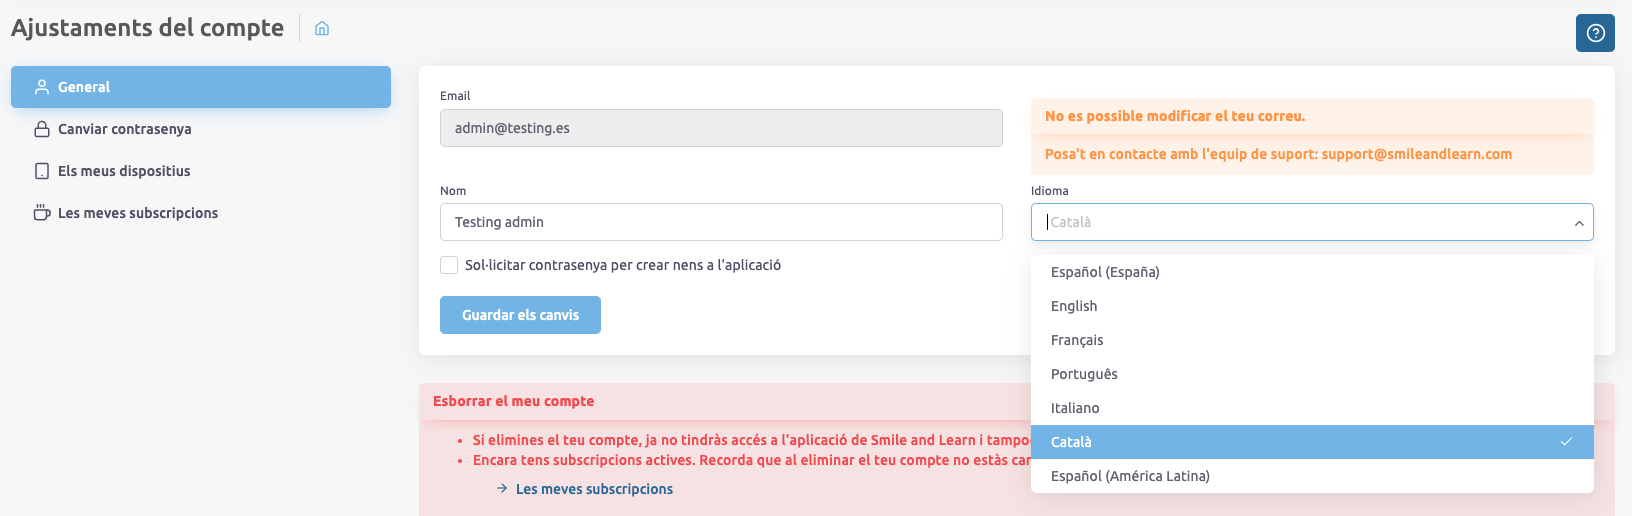
Task: Select Español (España) from the language list
Action: click(x=1105, y=272)
